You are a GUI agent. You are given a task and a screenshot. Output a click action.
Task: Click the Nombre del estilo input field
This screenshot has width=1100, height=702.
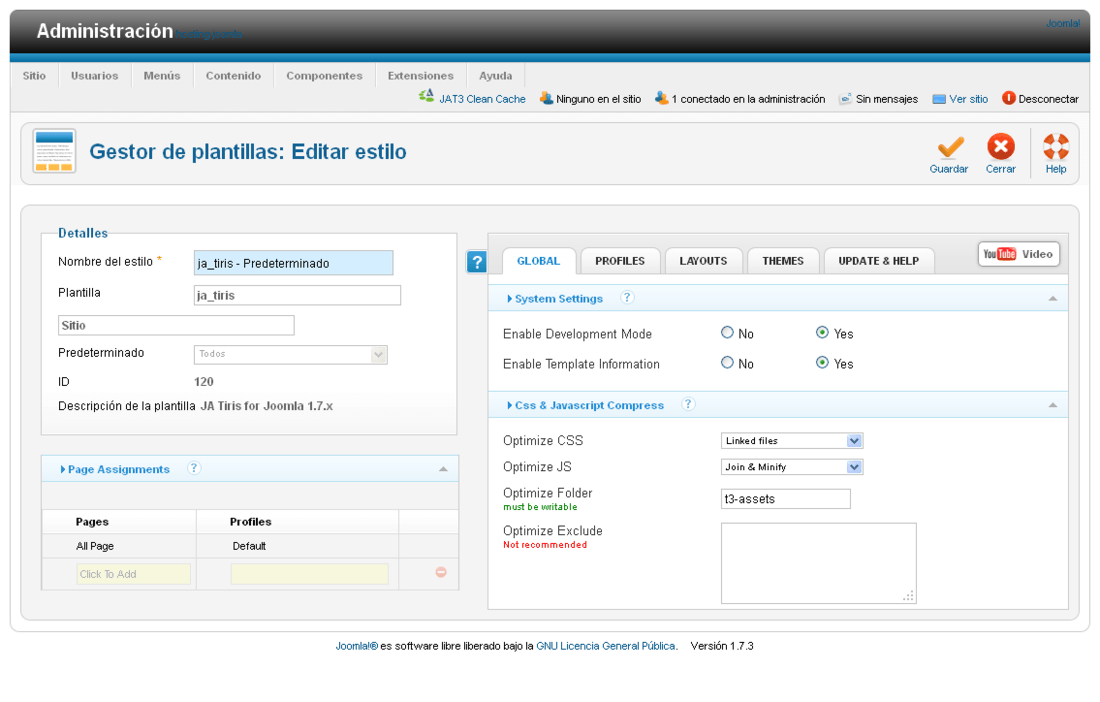coord(293,263)
